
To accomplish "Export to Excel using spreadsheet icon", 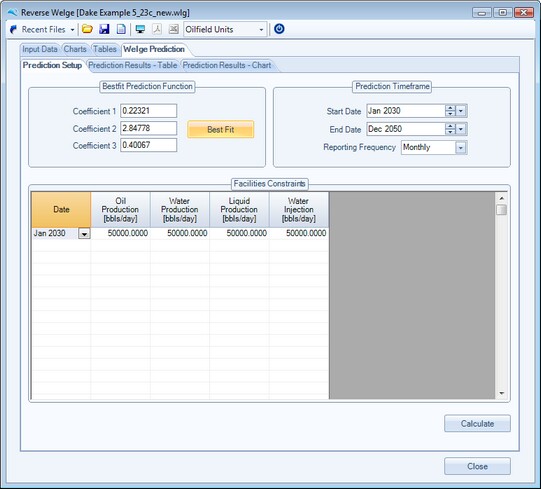I will pyautogui.click(x=174, y=29).
